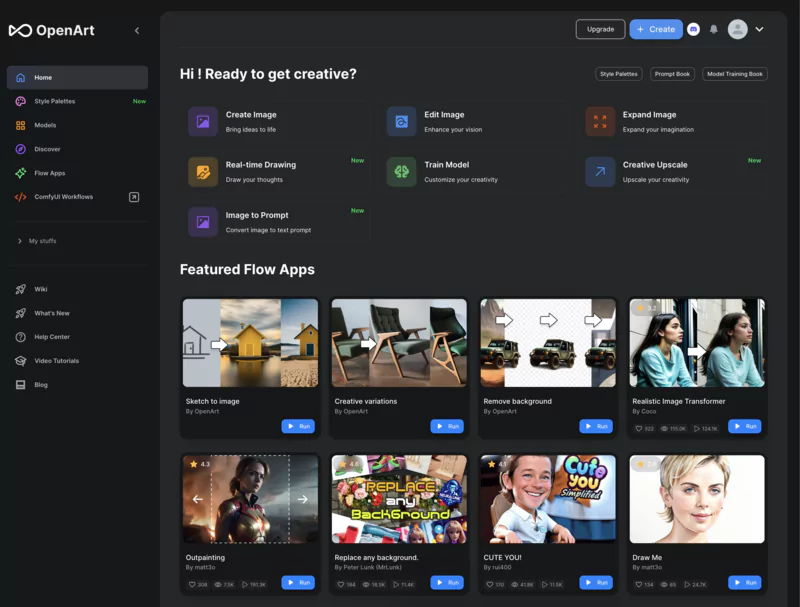Run the Outpainting app
Viewport: 800px width, 607px height.
tap(298, 583)
